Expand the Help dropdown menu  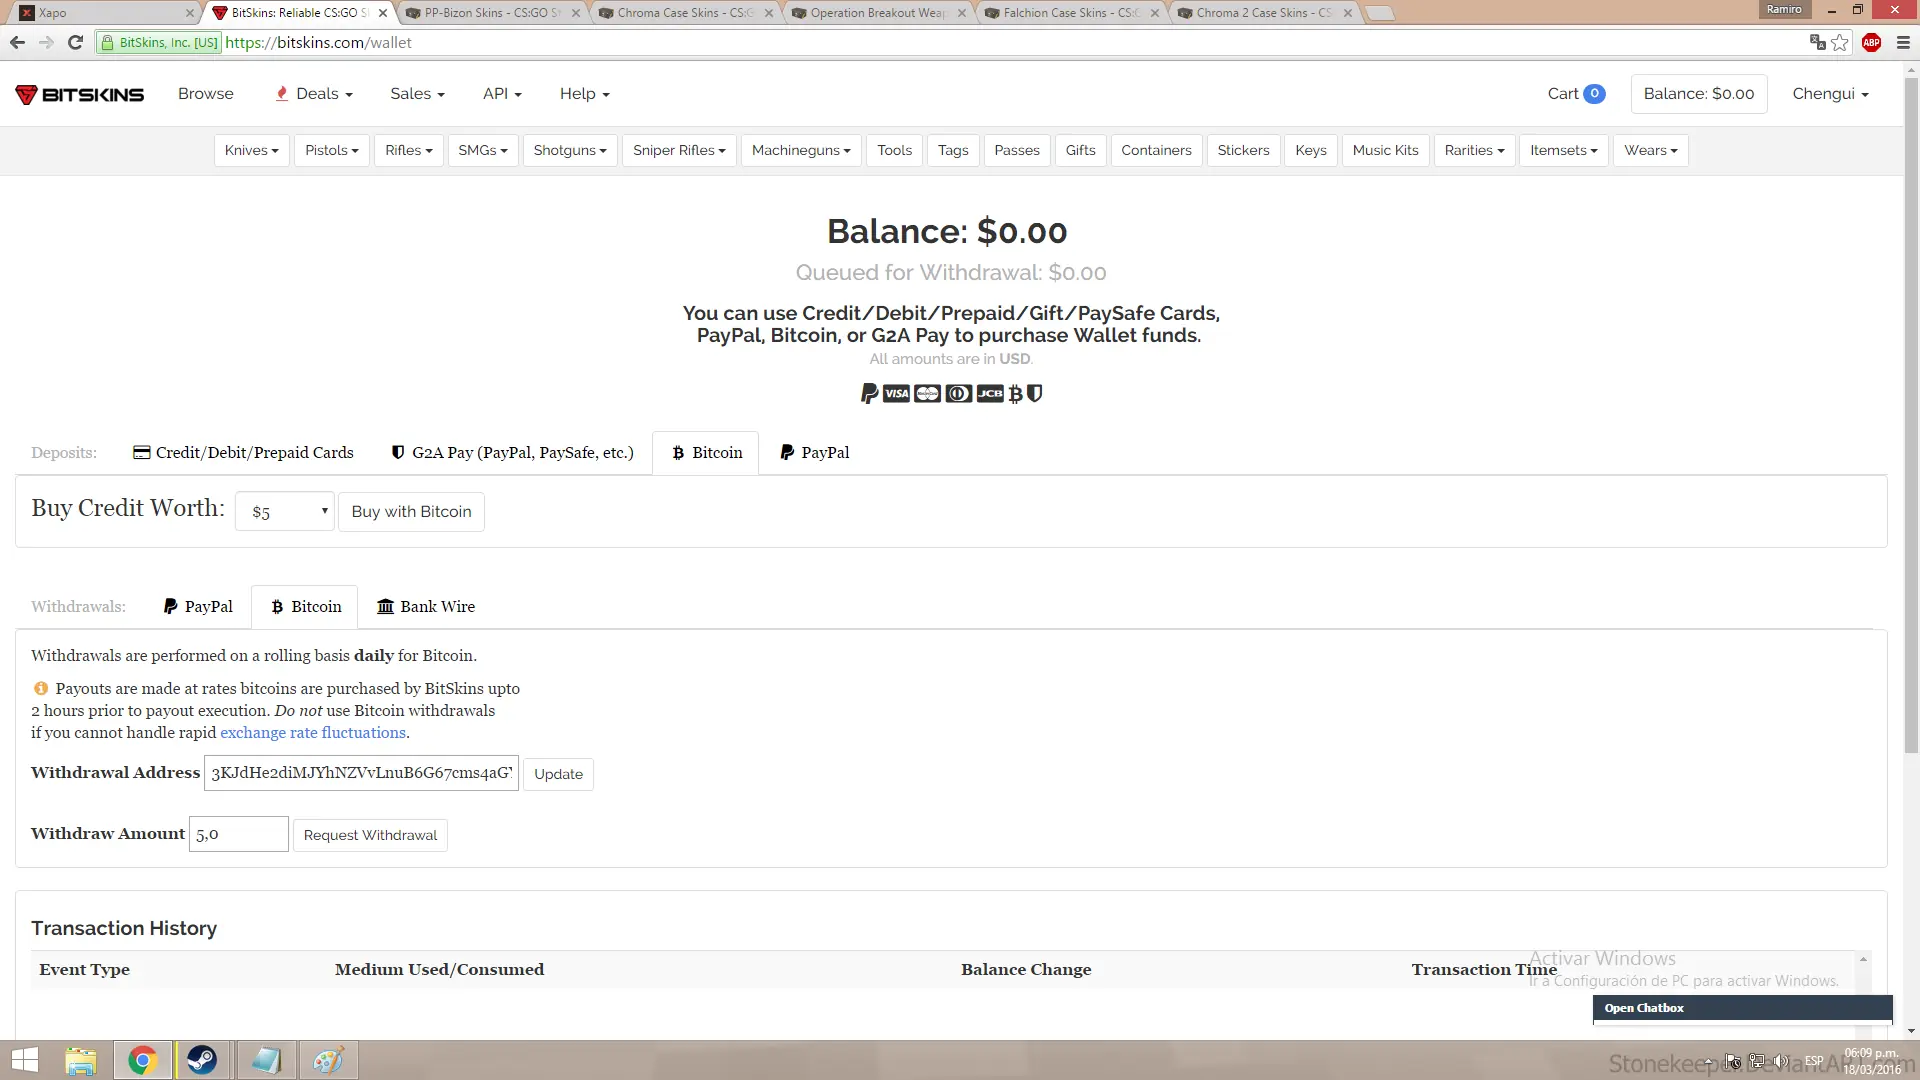coord(585,94)
